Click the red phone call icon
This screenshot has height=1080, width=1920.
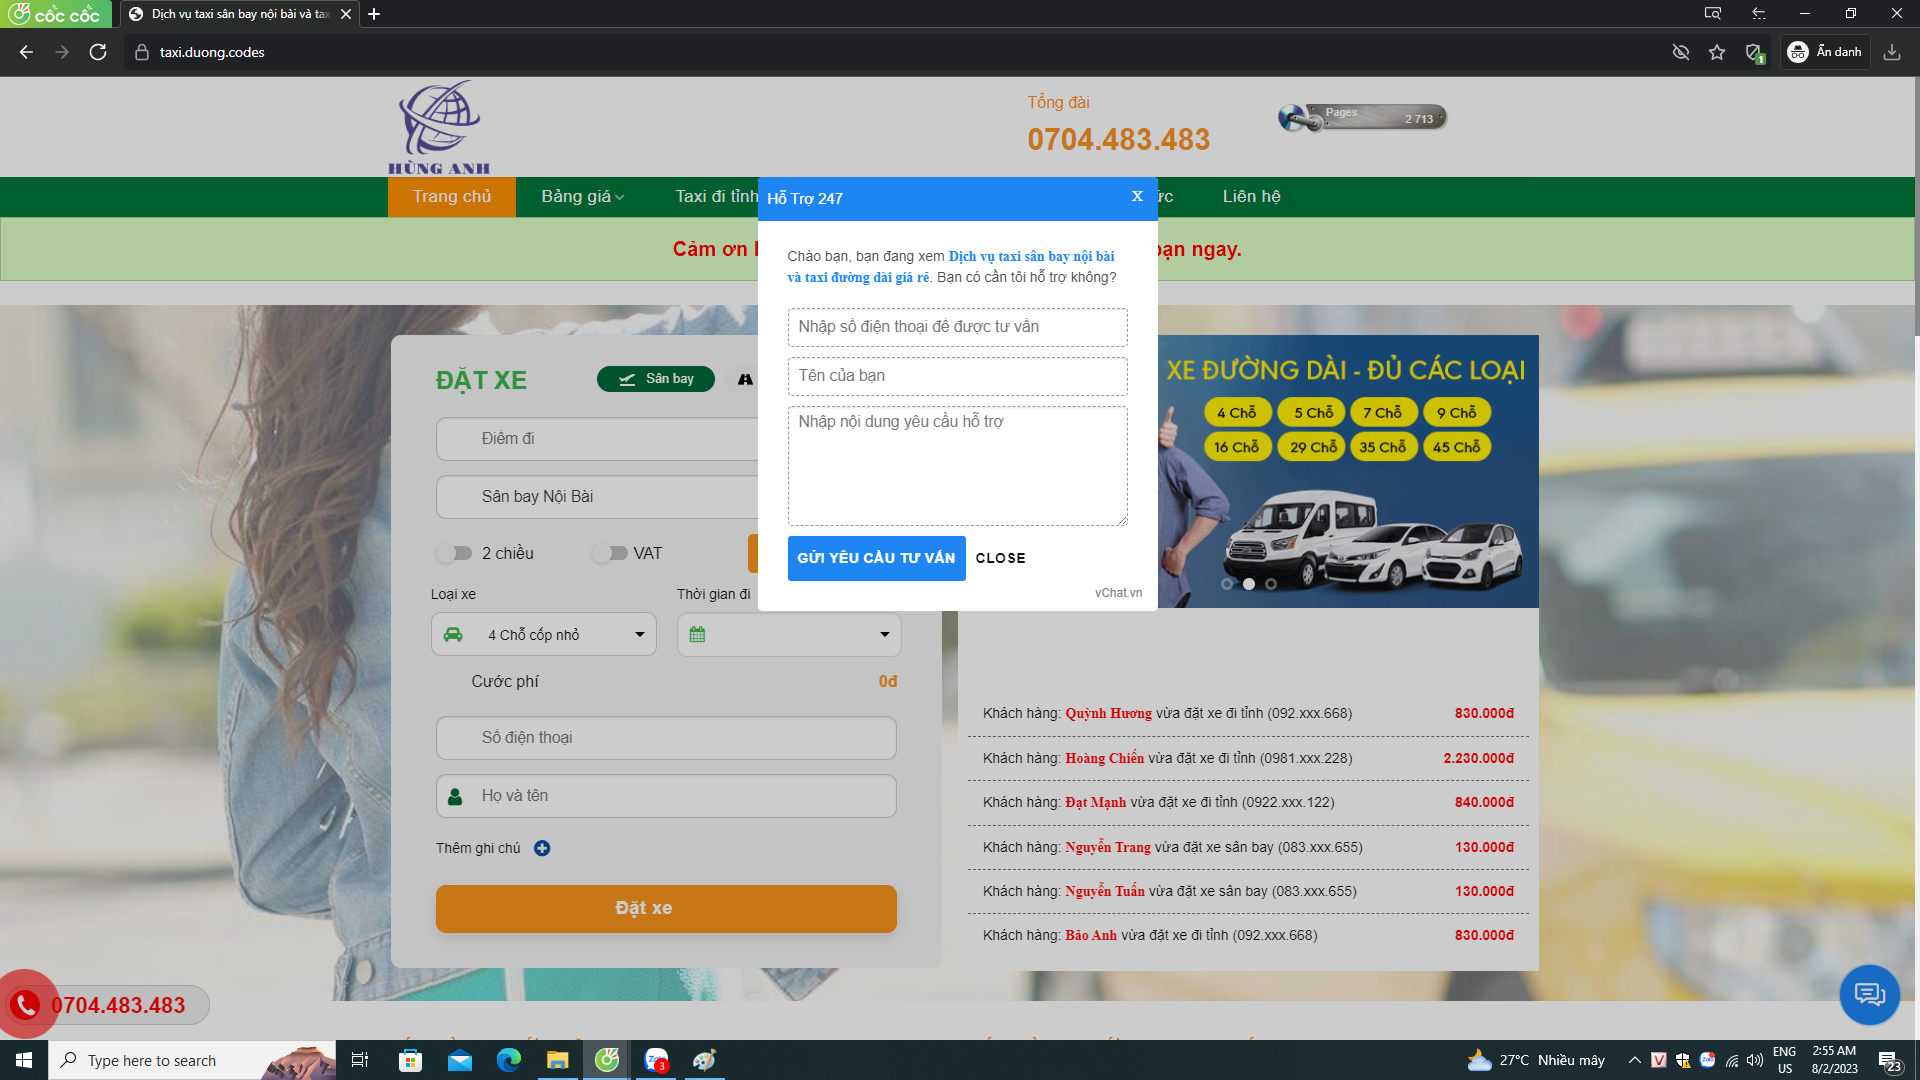tap(25, 1004)
